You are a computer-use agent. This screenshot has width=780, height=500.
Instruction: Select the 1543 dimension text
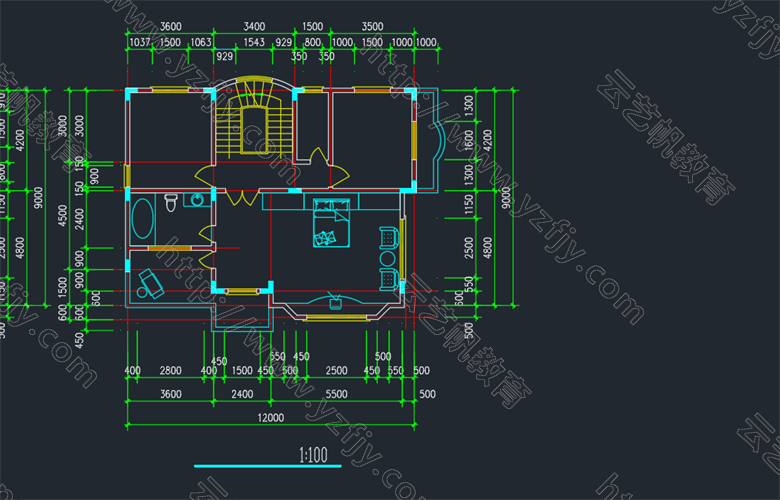point(254,42)
